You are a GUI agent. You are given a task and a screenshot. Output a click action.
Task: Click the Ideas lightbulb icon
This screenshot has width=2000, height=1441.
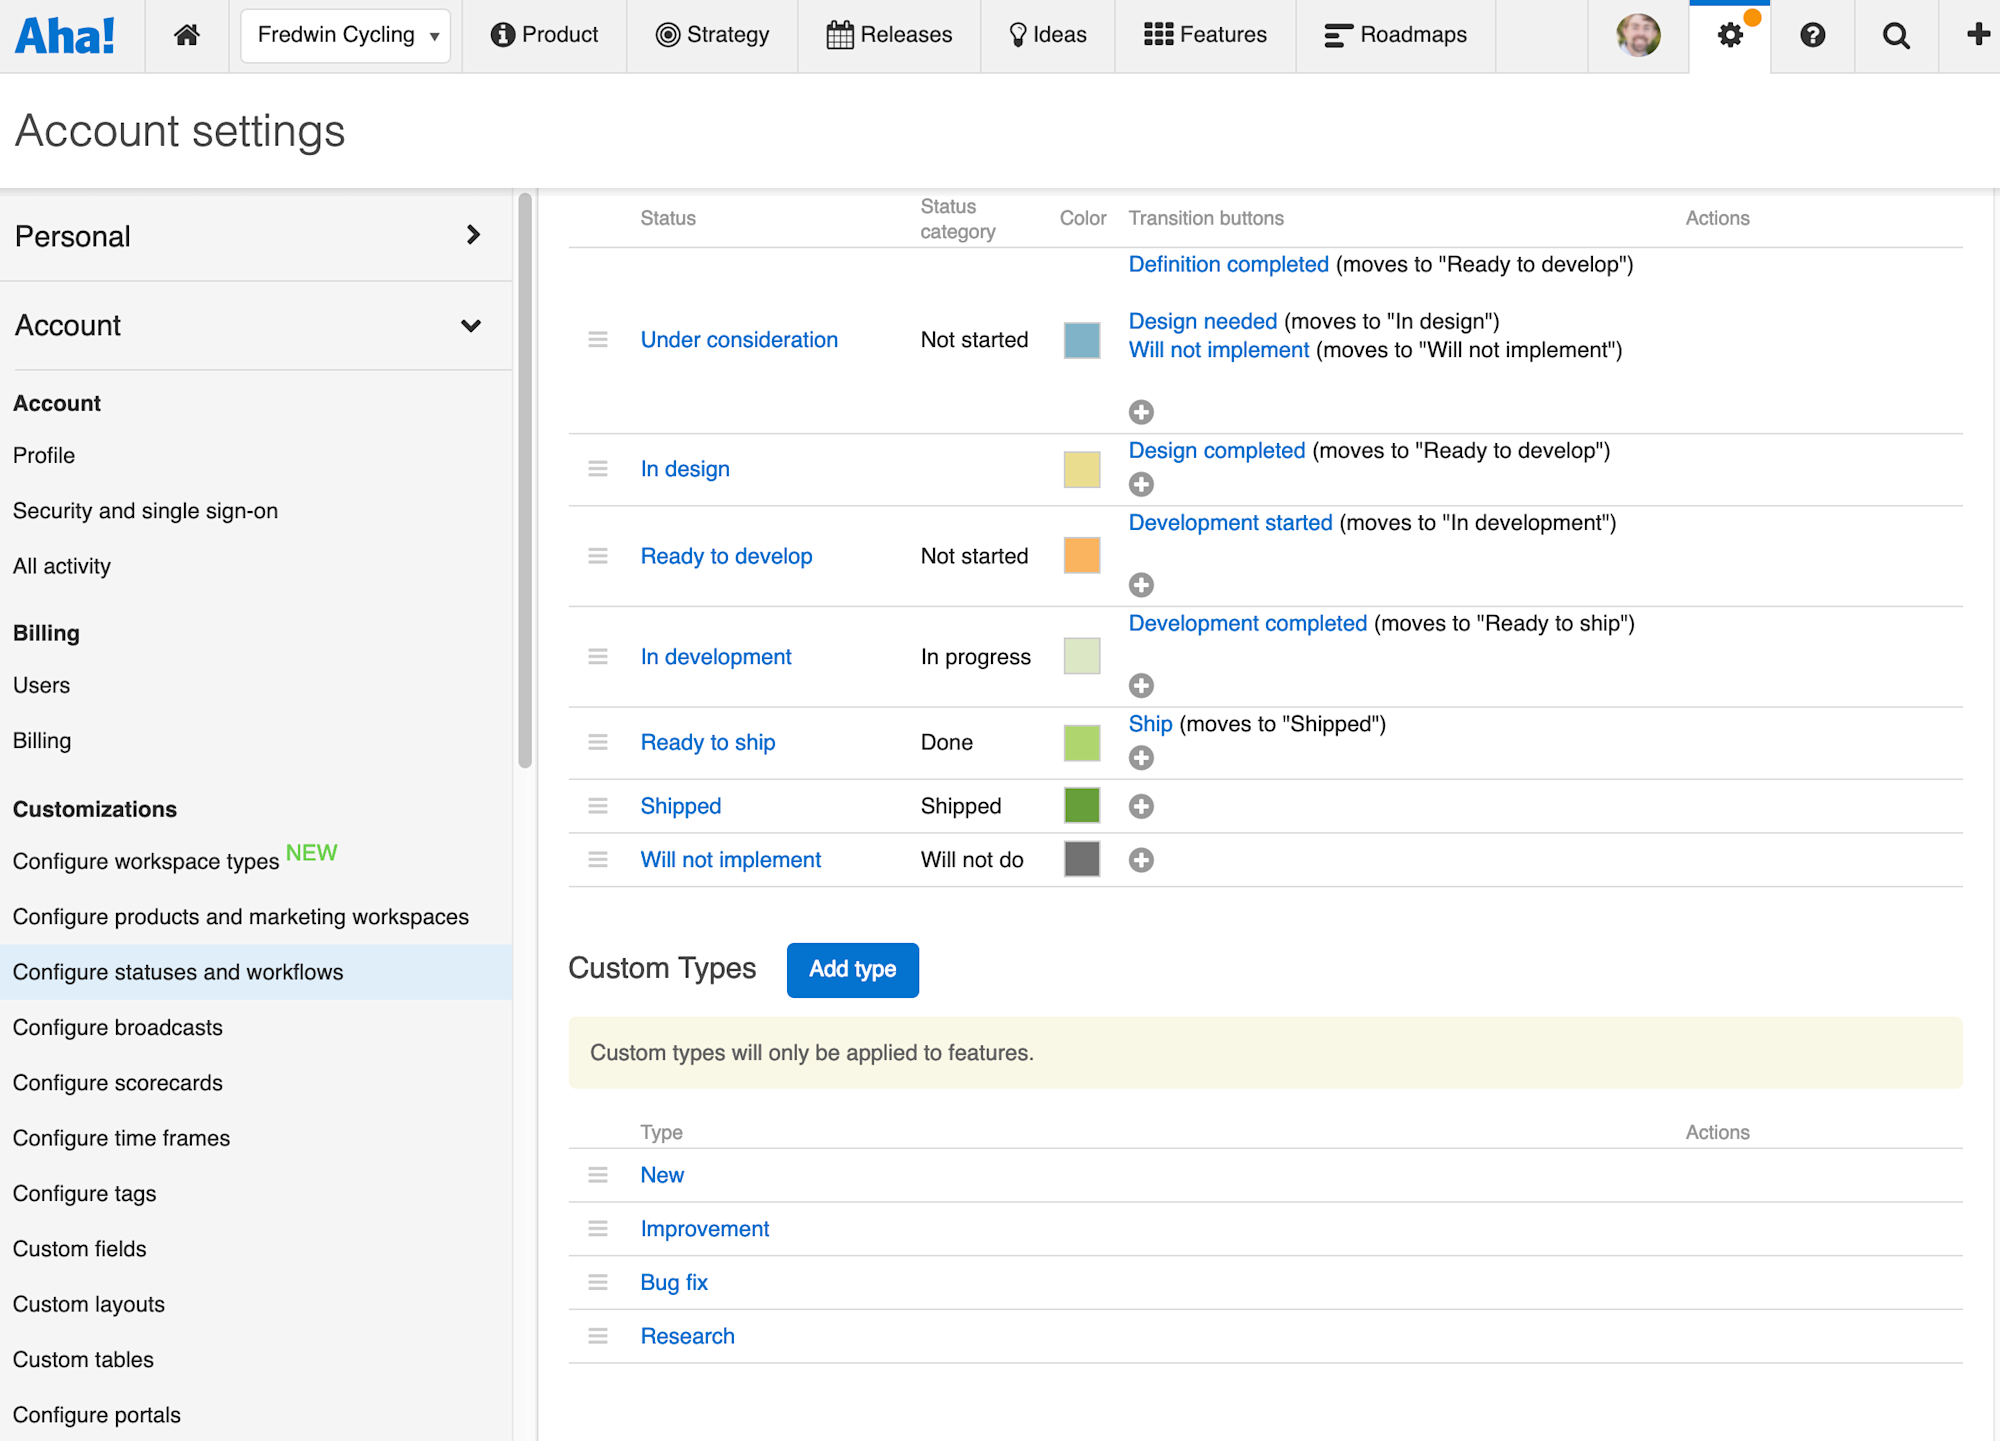[x=1019, y=33]
